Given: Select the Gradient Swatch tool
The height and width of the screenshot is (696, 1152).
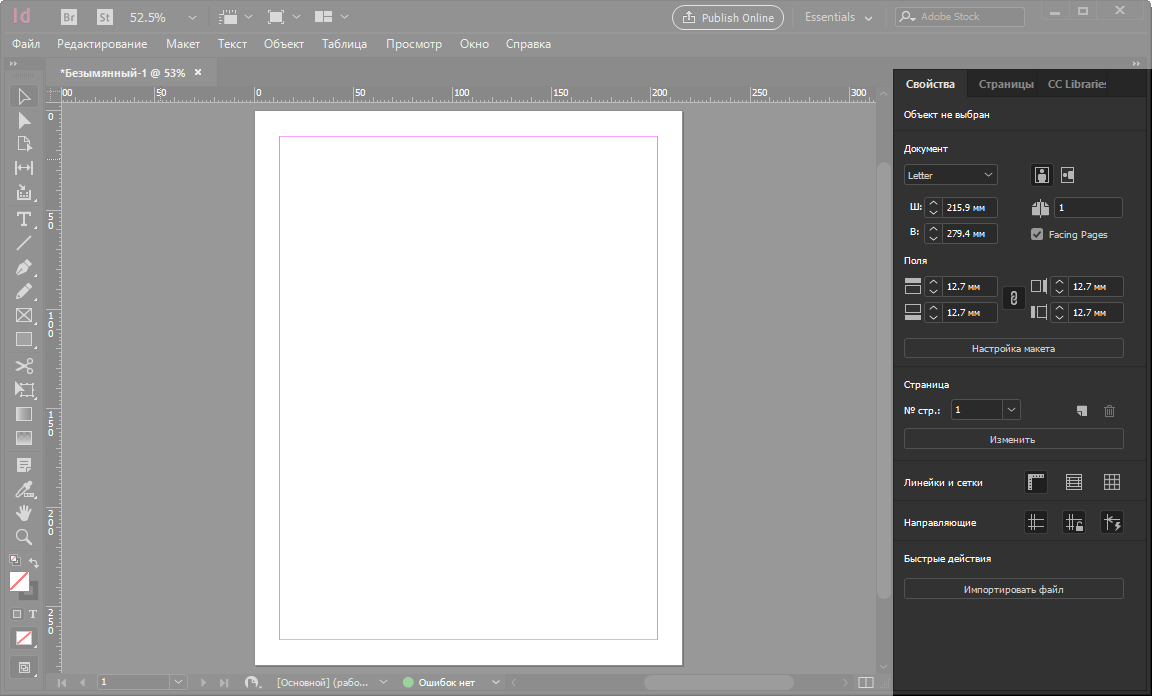Looking at the screenshot, I should 24,414.
